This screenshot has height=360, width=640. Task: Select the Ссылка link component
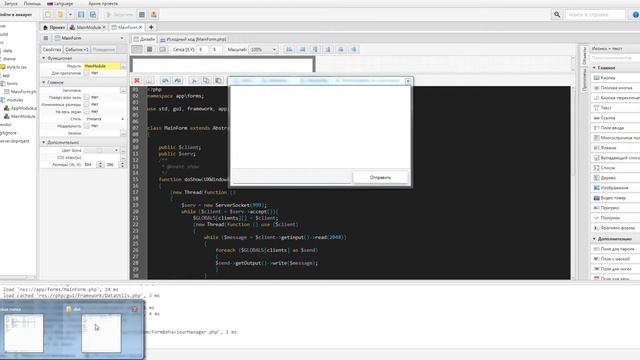click(x=616, y=118)
